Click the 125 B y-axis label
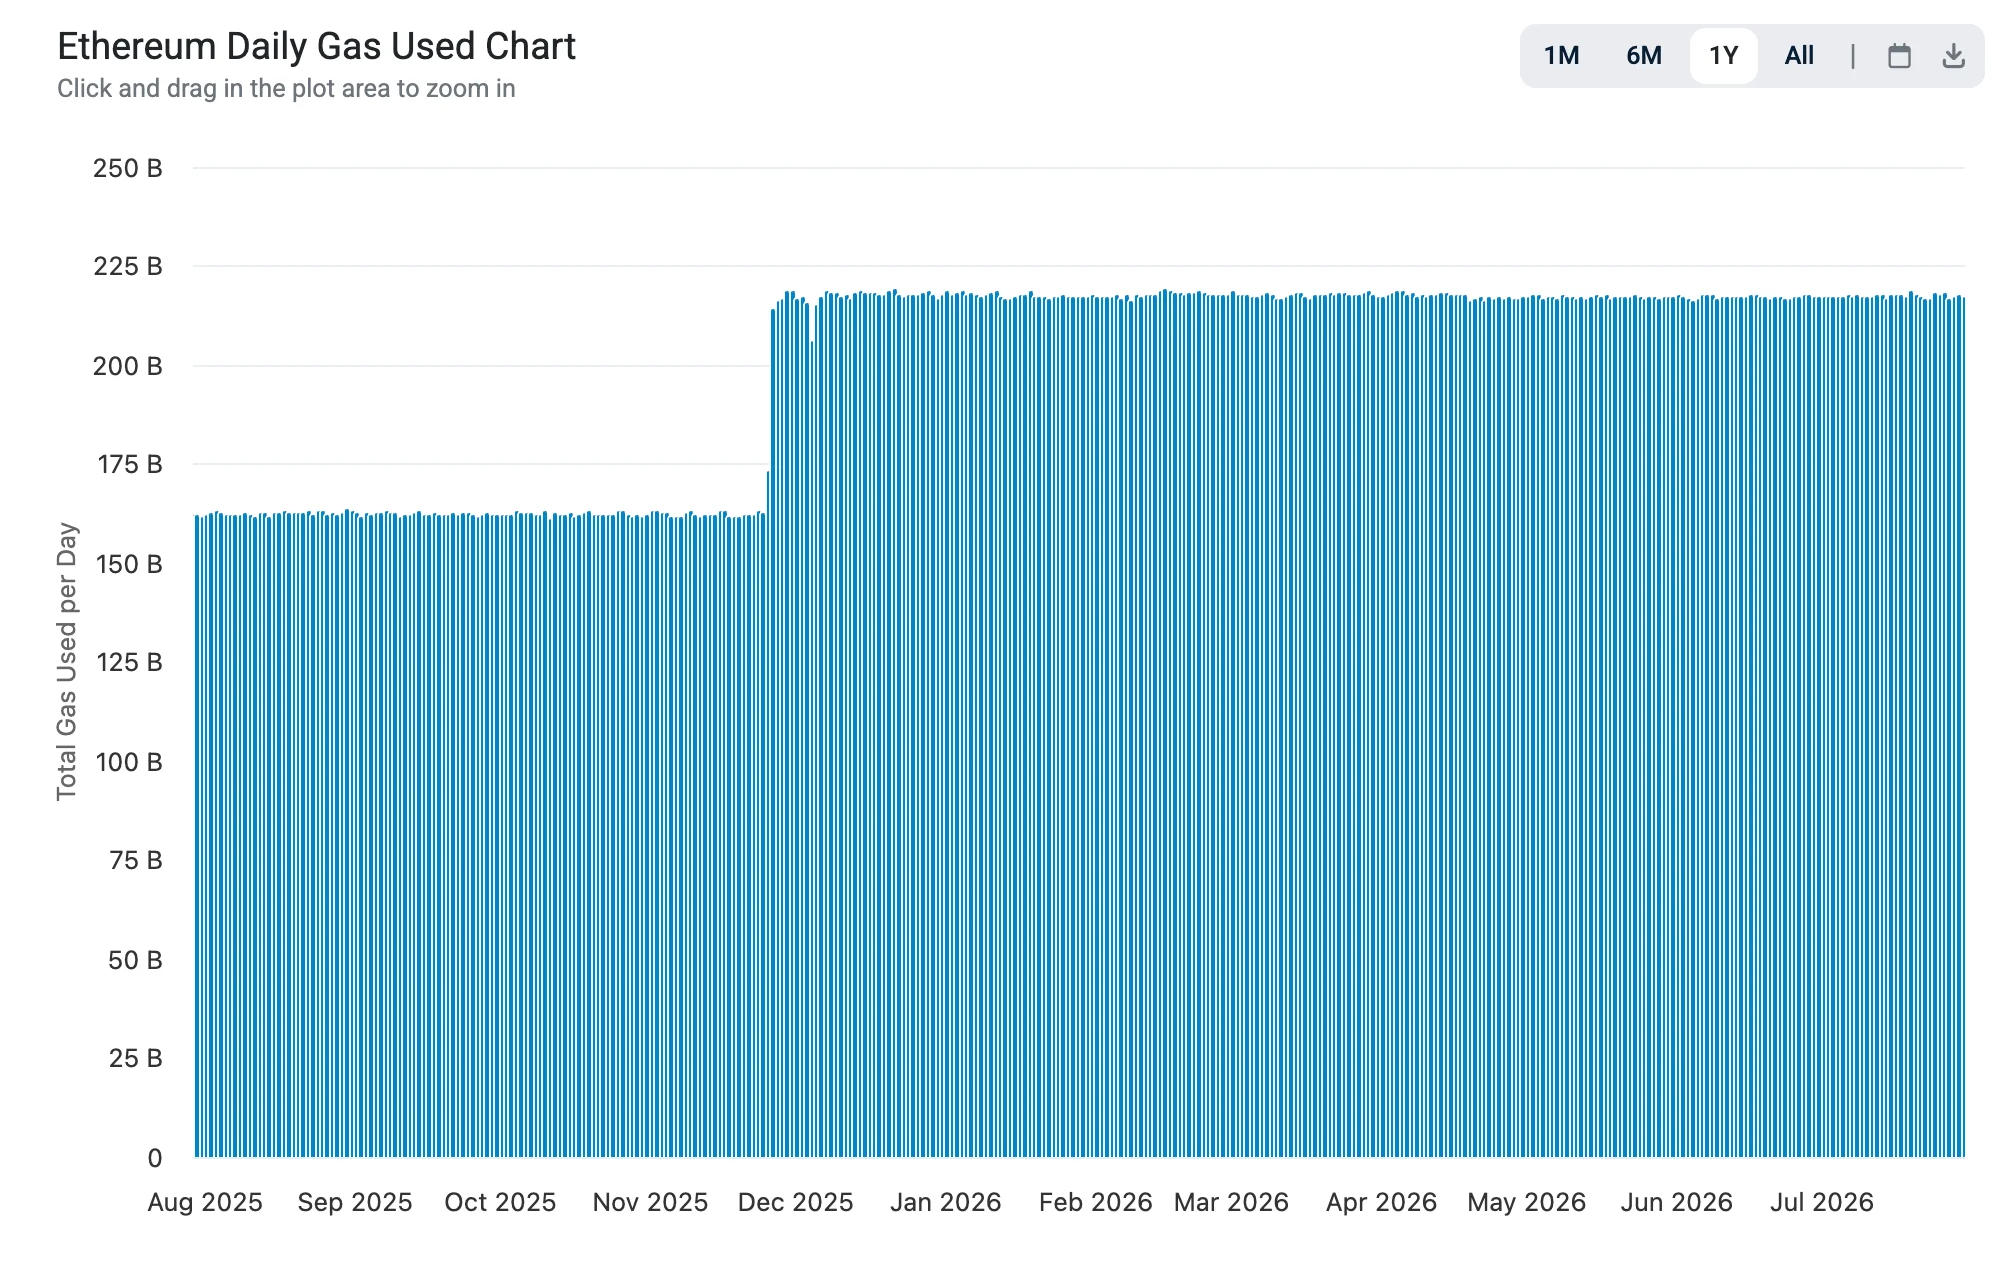The image size is (2004, 1264). pyautogui.click(x=129, y=662)
